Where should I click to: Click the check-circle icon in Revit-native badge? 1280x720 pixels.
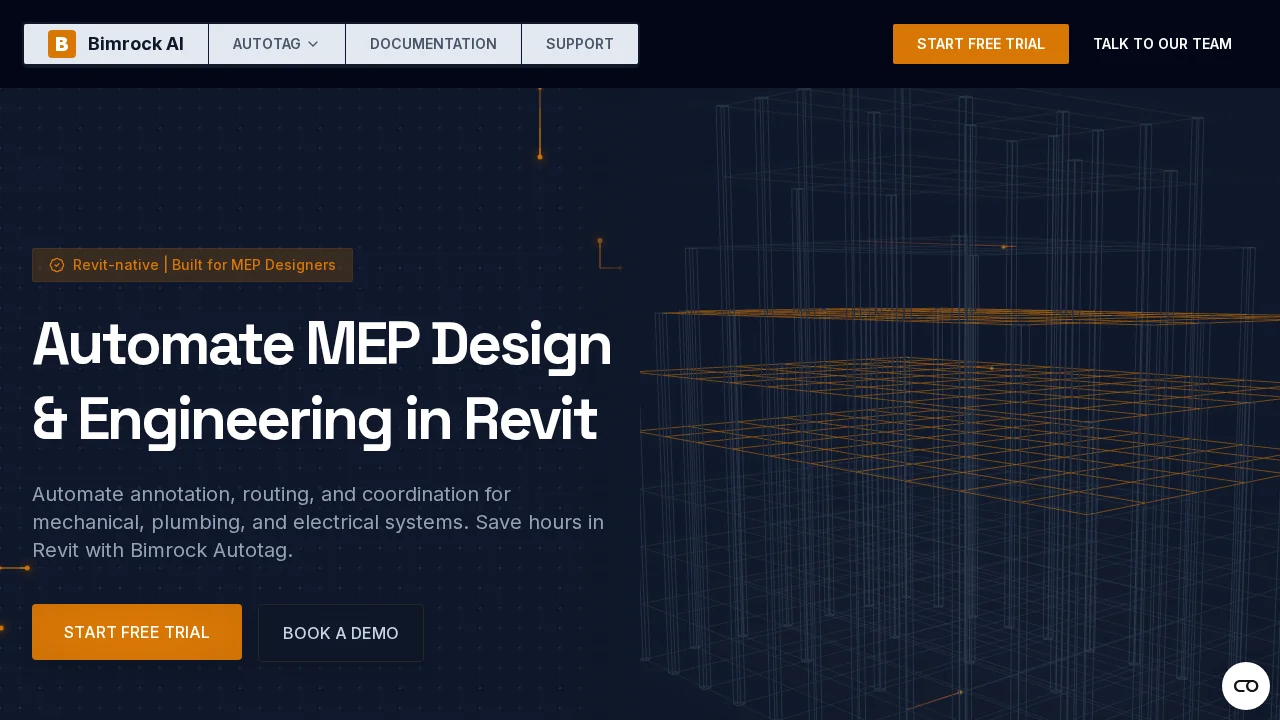57,265
